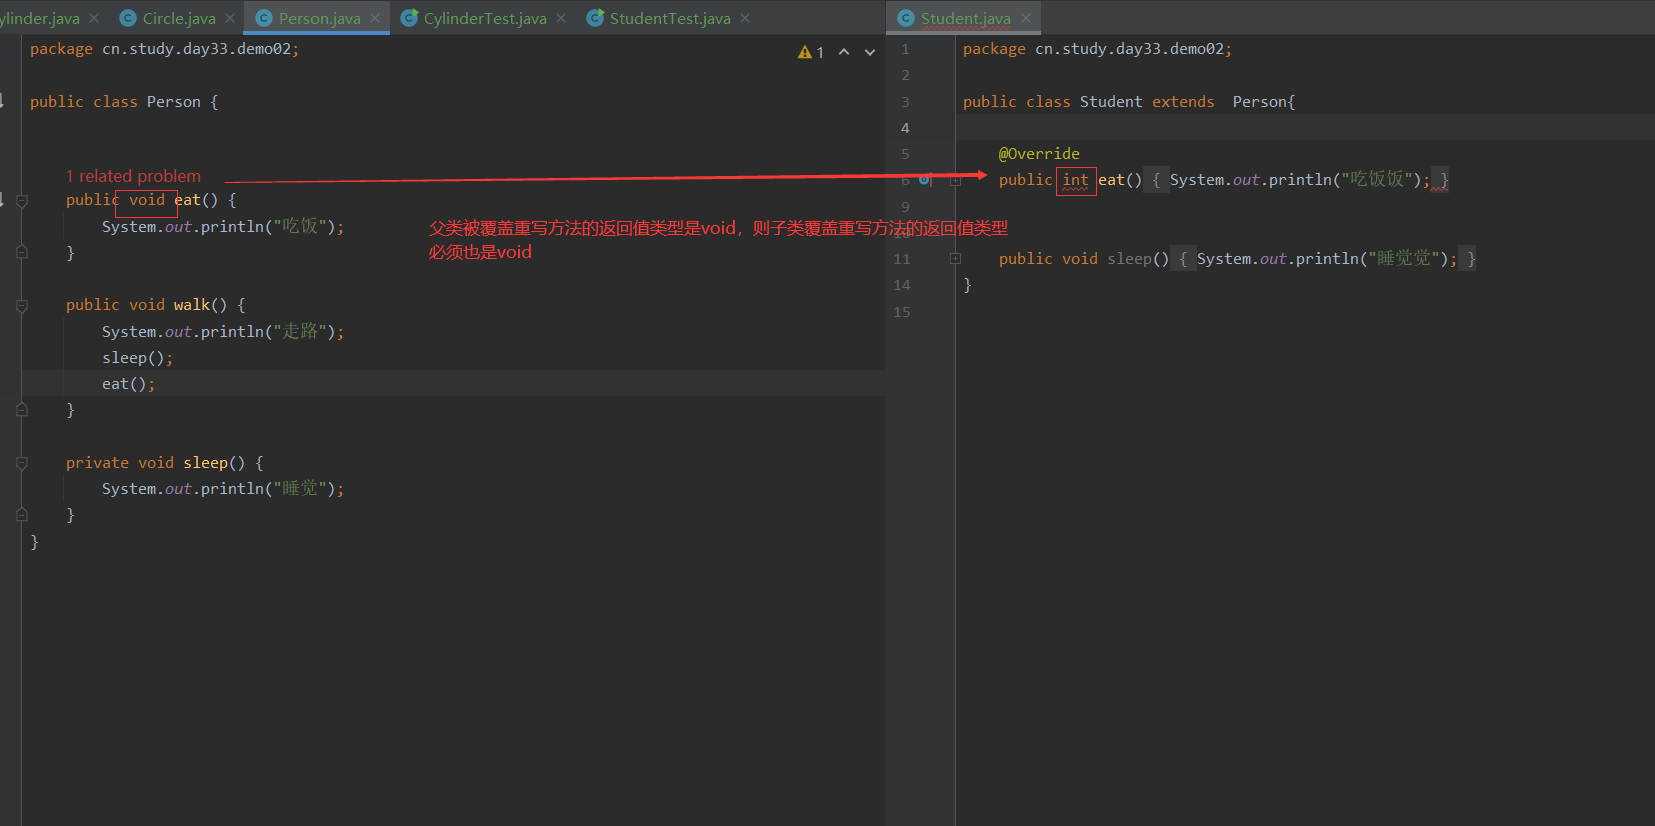Select the Person.java editor tab
The image size is (1655, 826).
[319, 18]
